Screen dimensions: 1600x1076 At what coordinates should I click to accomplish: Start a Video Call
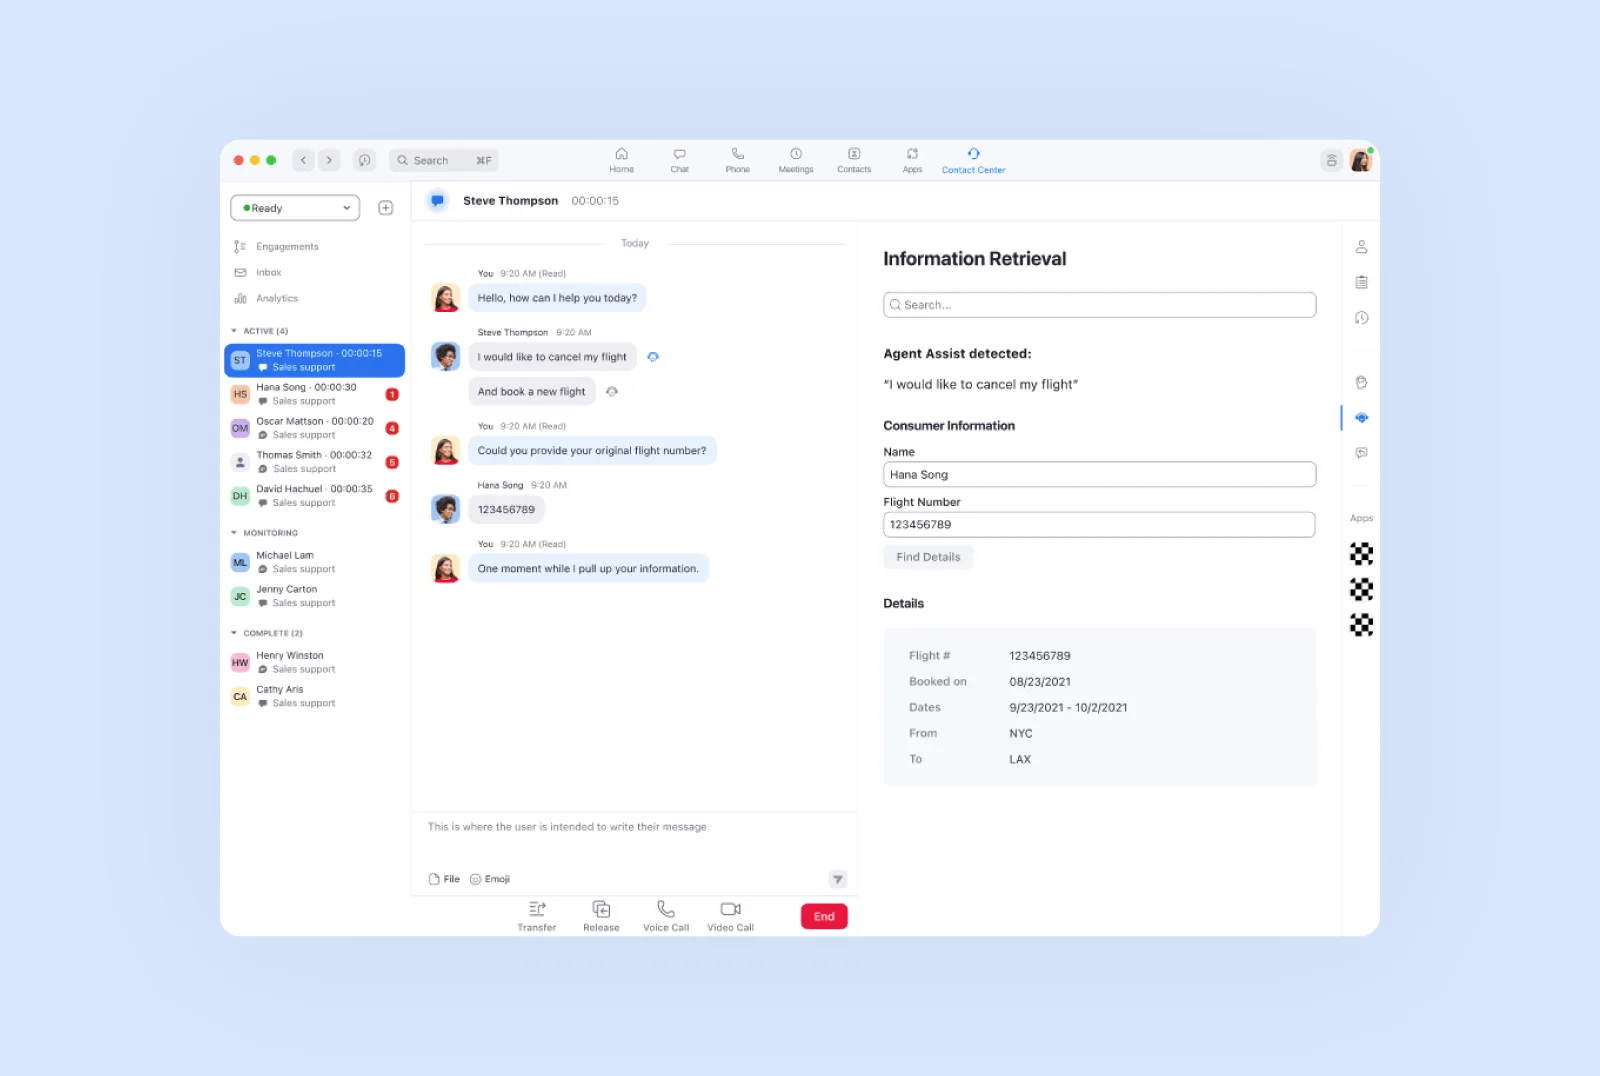pyautogui.click(x=731, y=910)
